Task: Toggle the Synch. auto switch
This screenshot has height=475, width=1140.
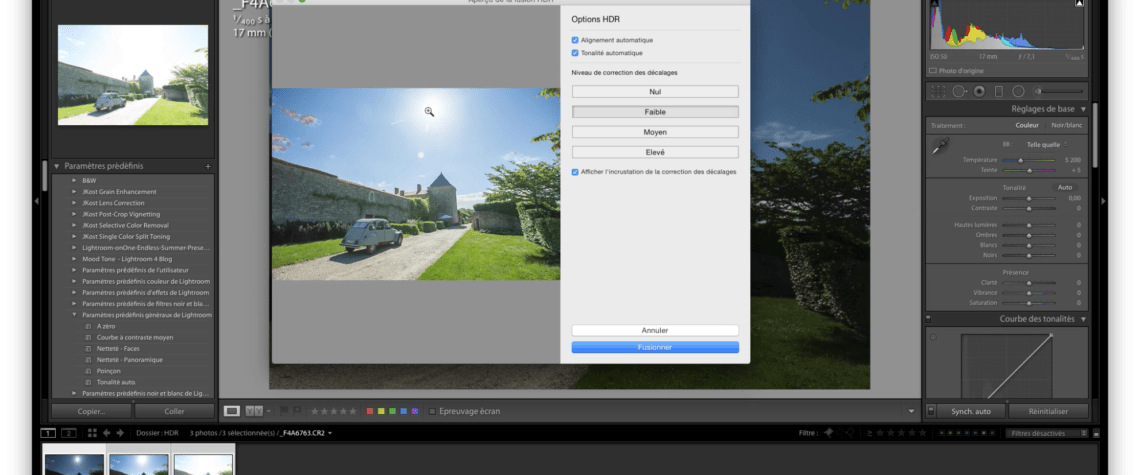Action: click(931, 411)
